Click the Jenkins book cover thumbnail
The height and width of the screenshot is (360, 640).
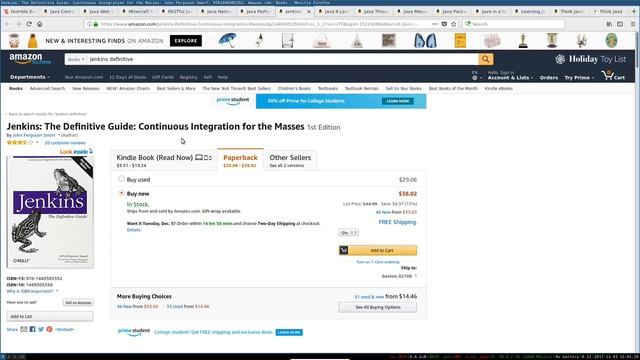[x=50, y=212]
